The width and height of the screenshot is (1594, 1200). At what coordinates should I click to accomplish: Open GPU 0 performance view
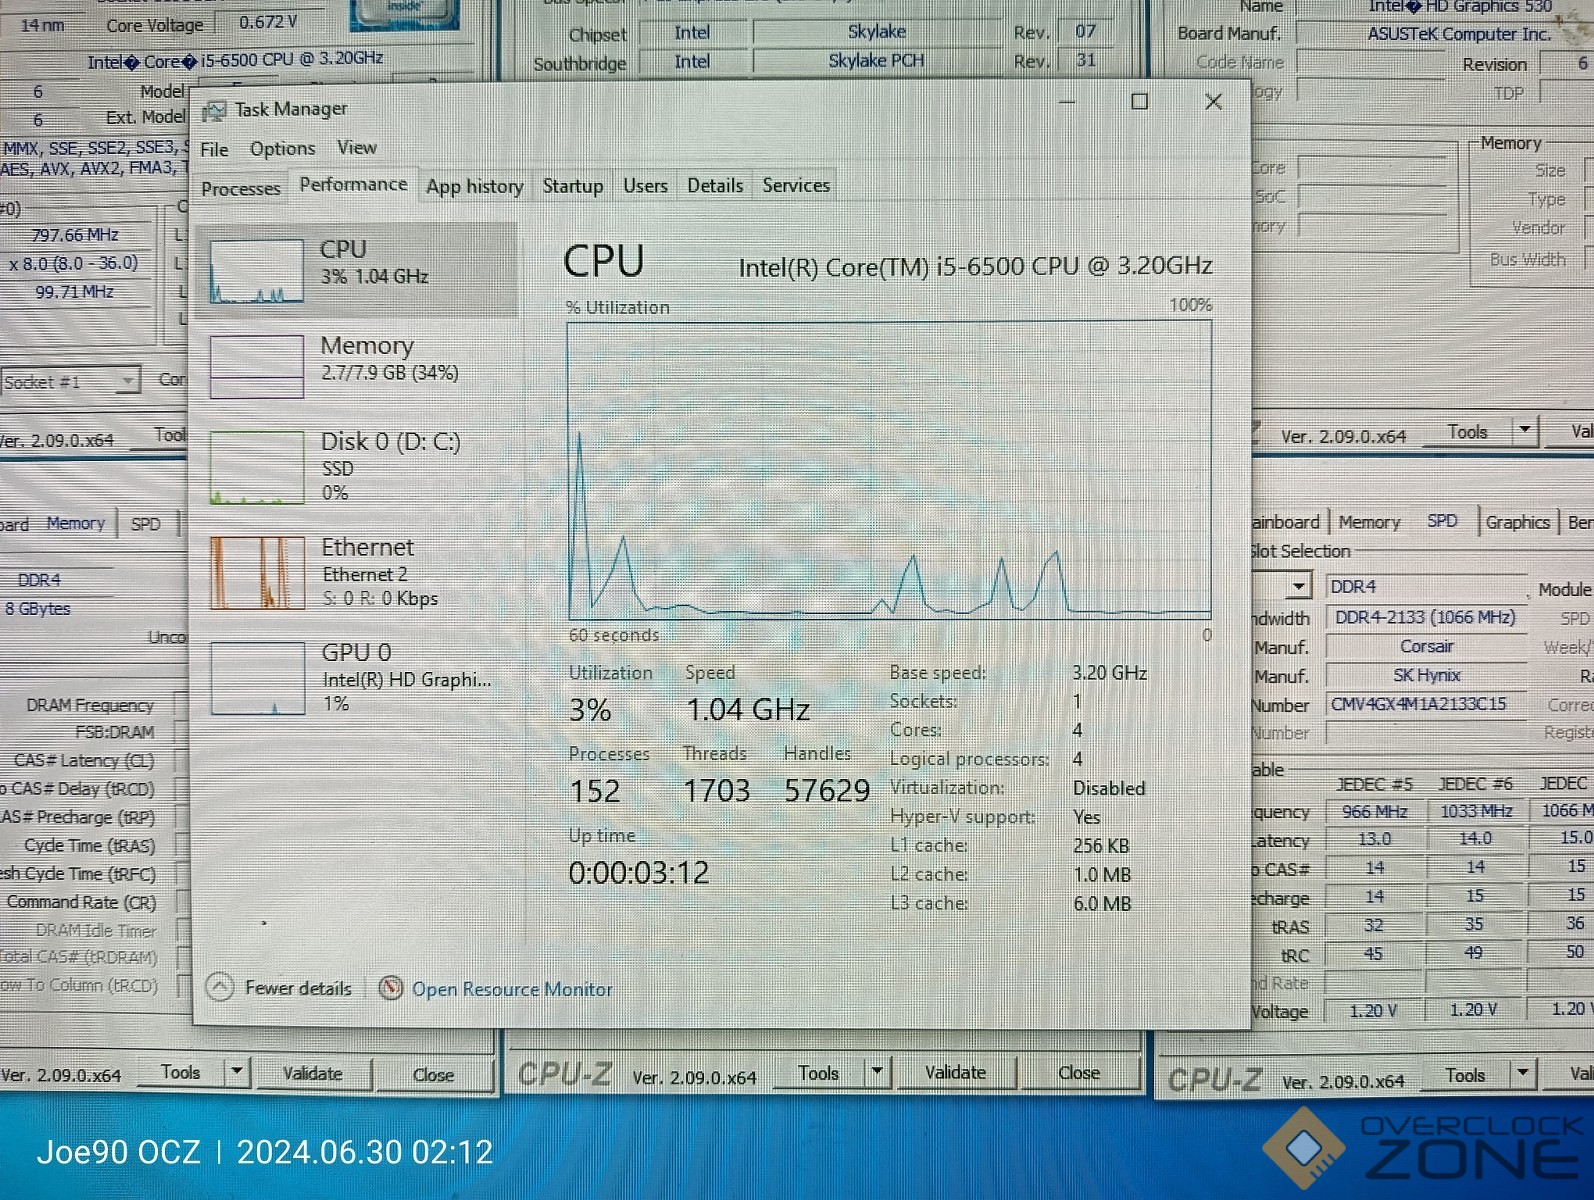point(257,678)
